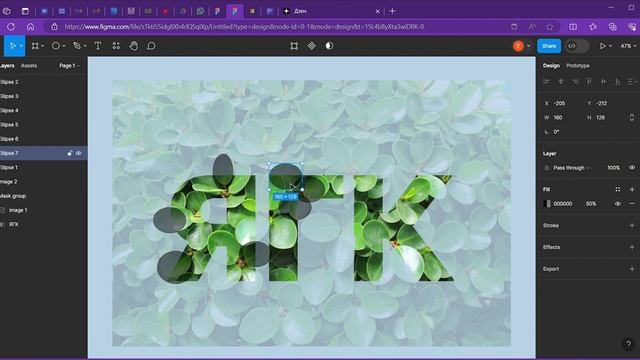640x360 pixels.
Task: Click the black fill color swatch
Action: click(x=547, y=204)
